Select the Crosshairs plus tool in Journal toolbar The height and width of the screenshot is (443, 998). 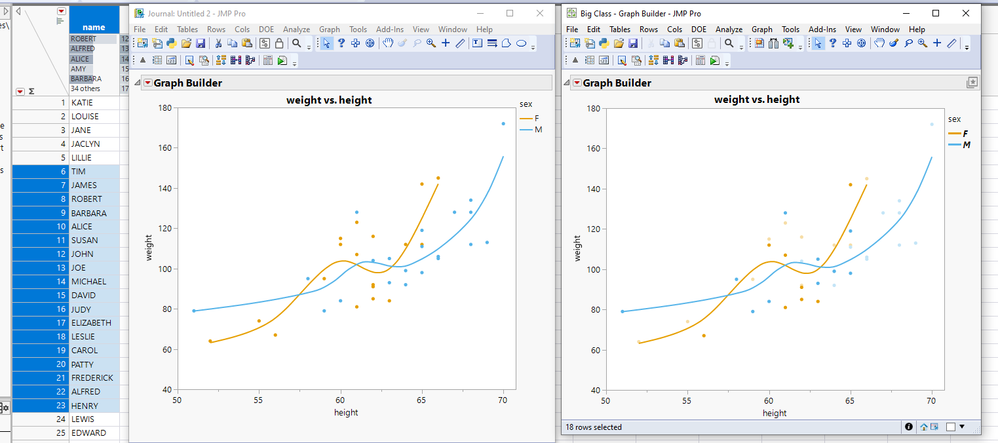coord(446,43)
